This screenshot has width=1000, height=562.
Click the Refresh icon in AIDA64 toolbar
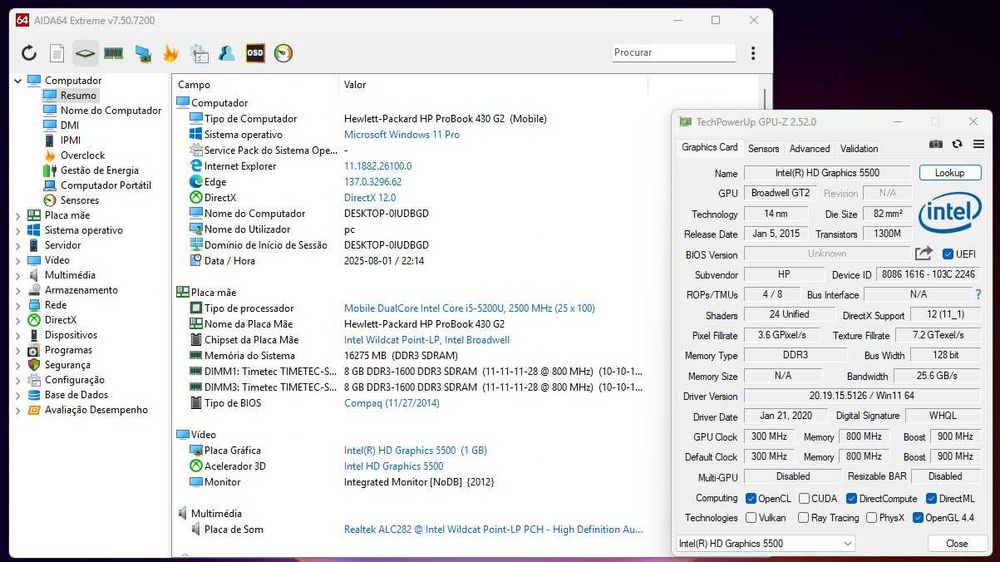coord(29,53)
